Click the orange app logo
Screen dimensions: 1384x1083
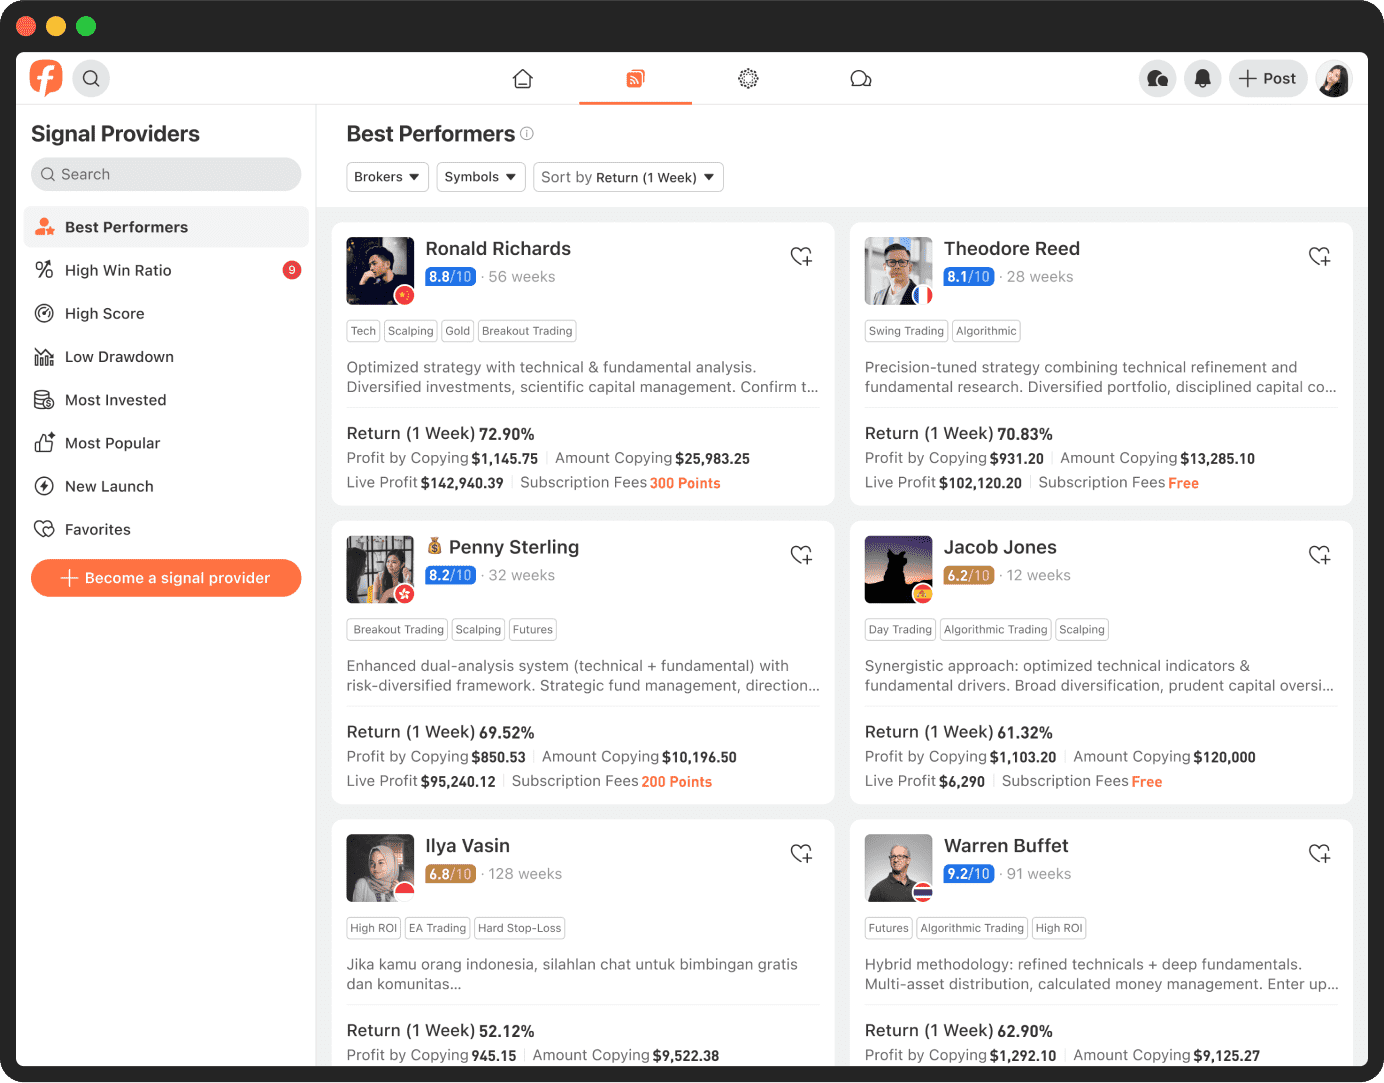[46, 78]
